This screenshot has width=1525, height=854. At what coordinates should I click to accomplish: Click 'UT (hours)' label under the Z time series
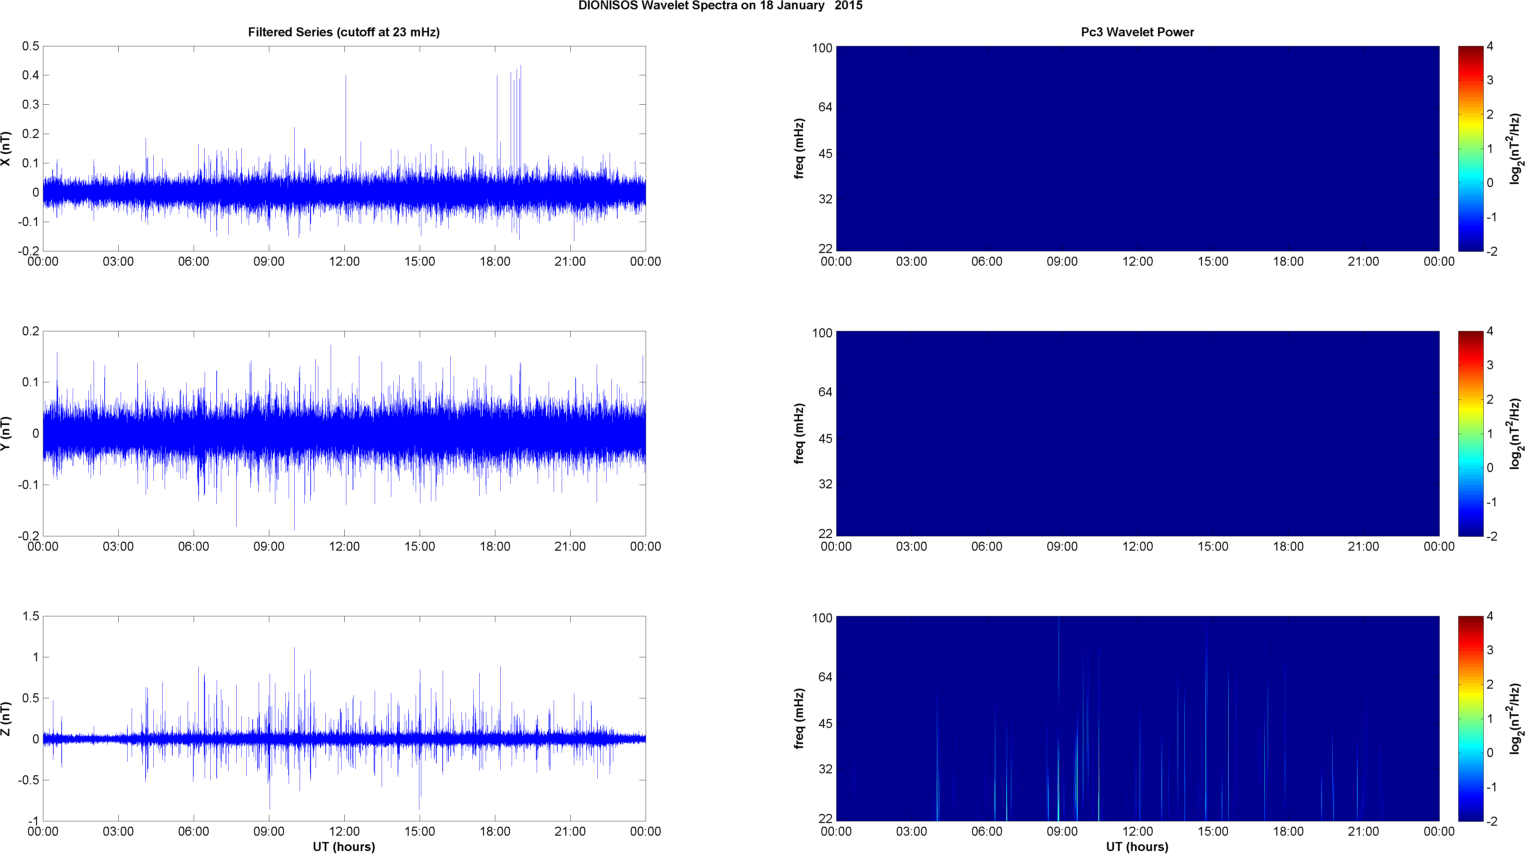[344, 846]
